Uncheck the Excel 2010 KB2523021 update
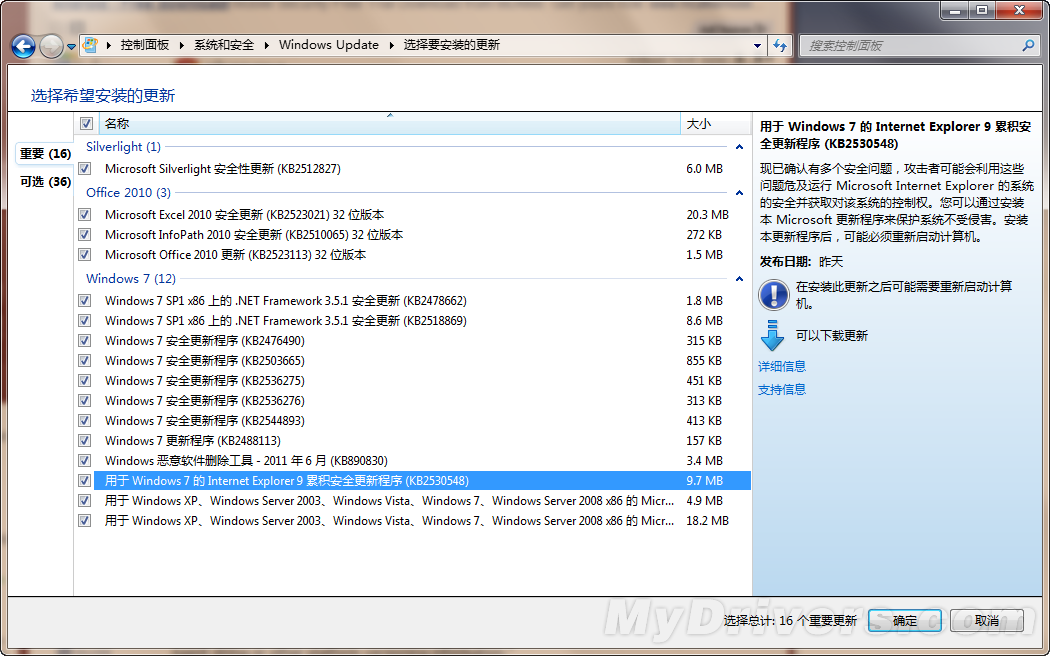The height and width of the screenshot is (656, 1050). coord(84,215)
